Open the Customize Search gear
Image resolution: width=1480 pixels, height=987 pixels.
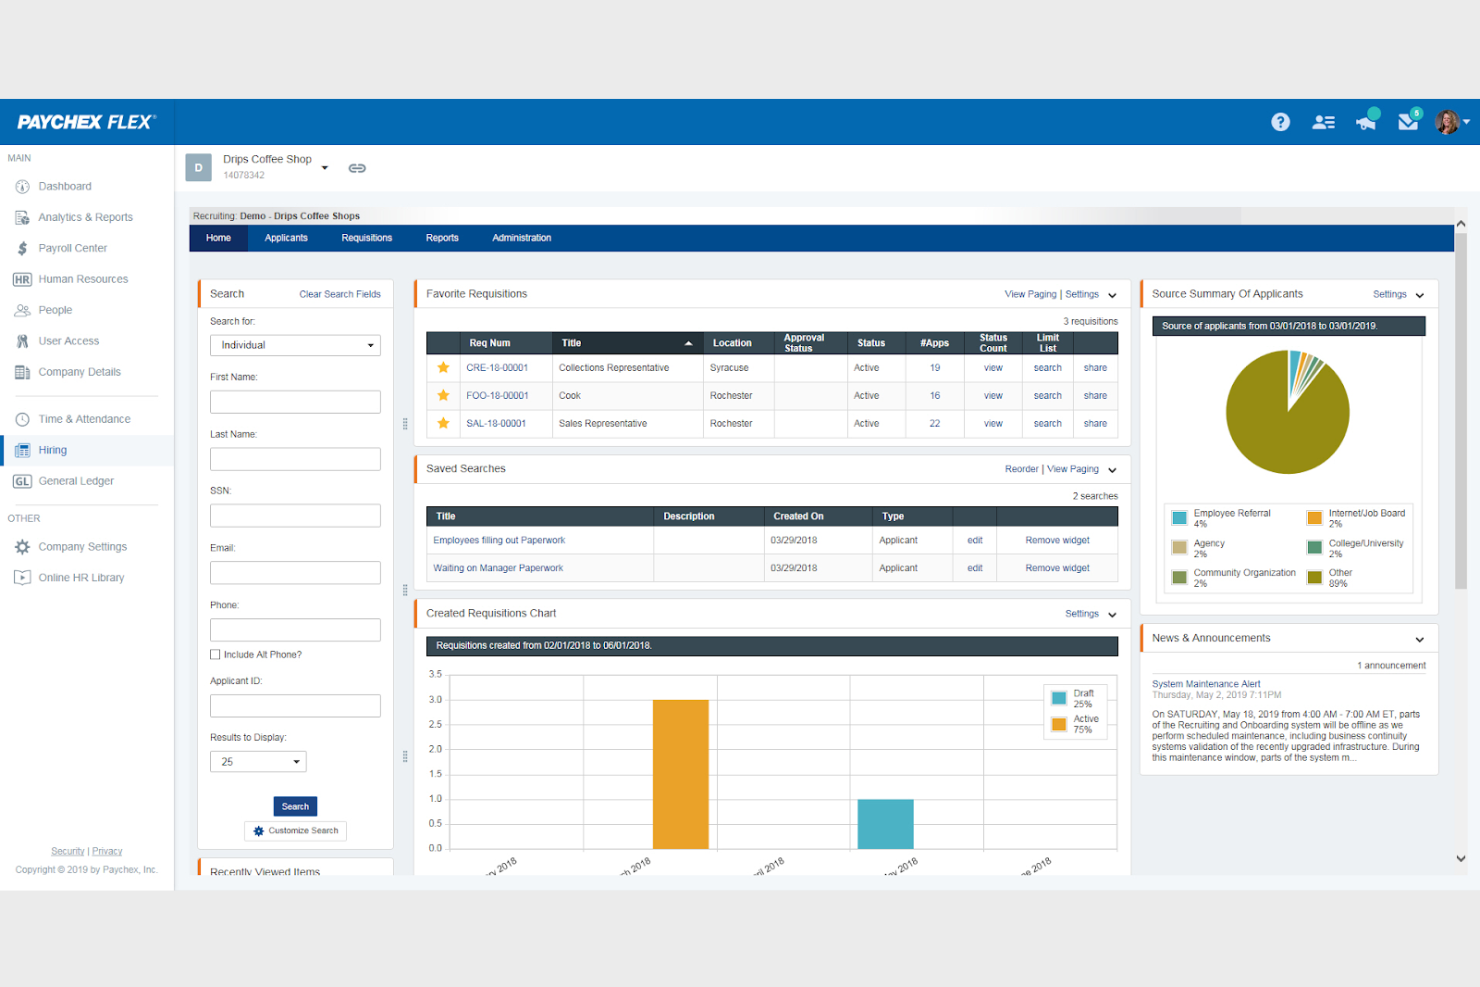(x=295, y=830)
